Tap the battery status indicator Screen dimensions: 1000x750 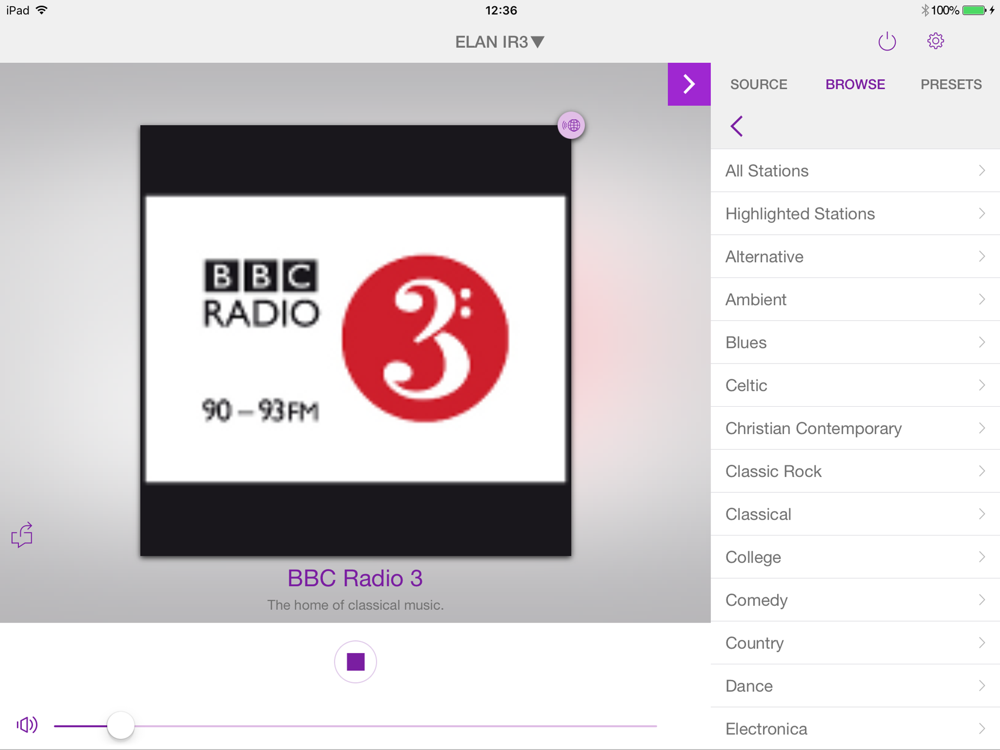pos(973,10)
